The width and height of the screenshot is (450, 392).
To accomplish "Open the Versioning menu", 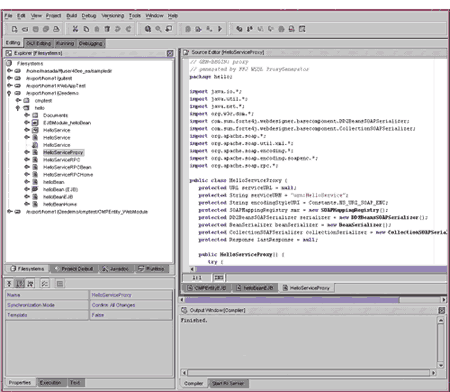I will click(x=112, y=16).
